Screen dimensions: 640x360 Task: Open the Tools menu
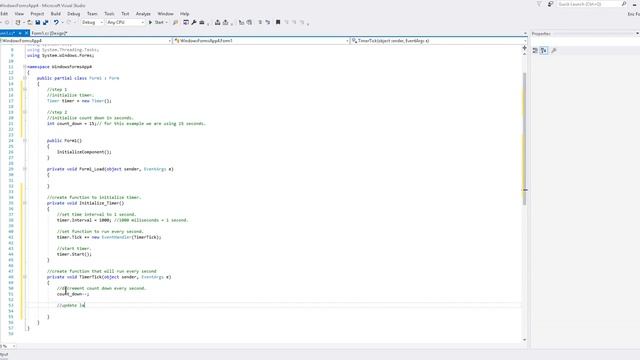click(109, 14)
